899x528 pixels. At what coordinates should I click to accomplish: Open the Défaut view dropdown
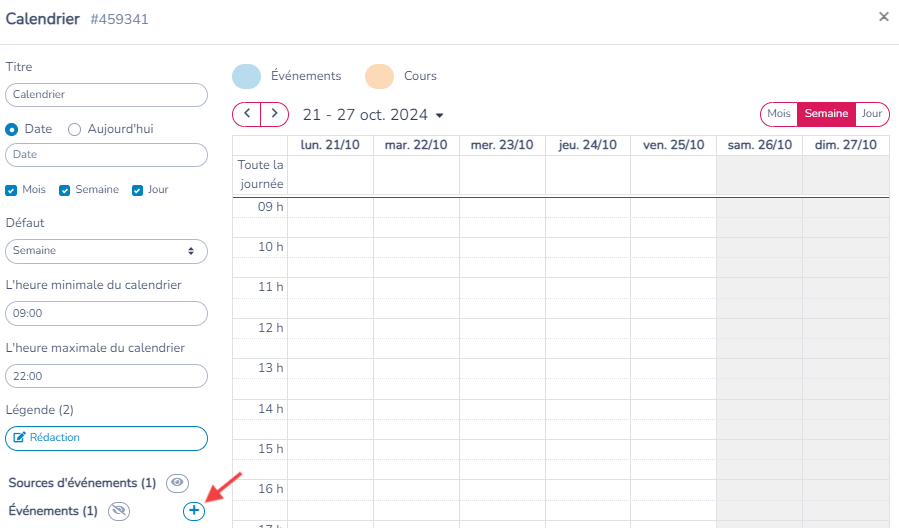coord(107,251)
